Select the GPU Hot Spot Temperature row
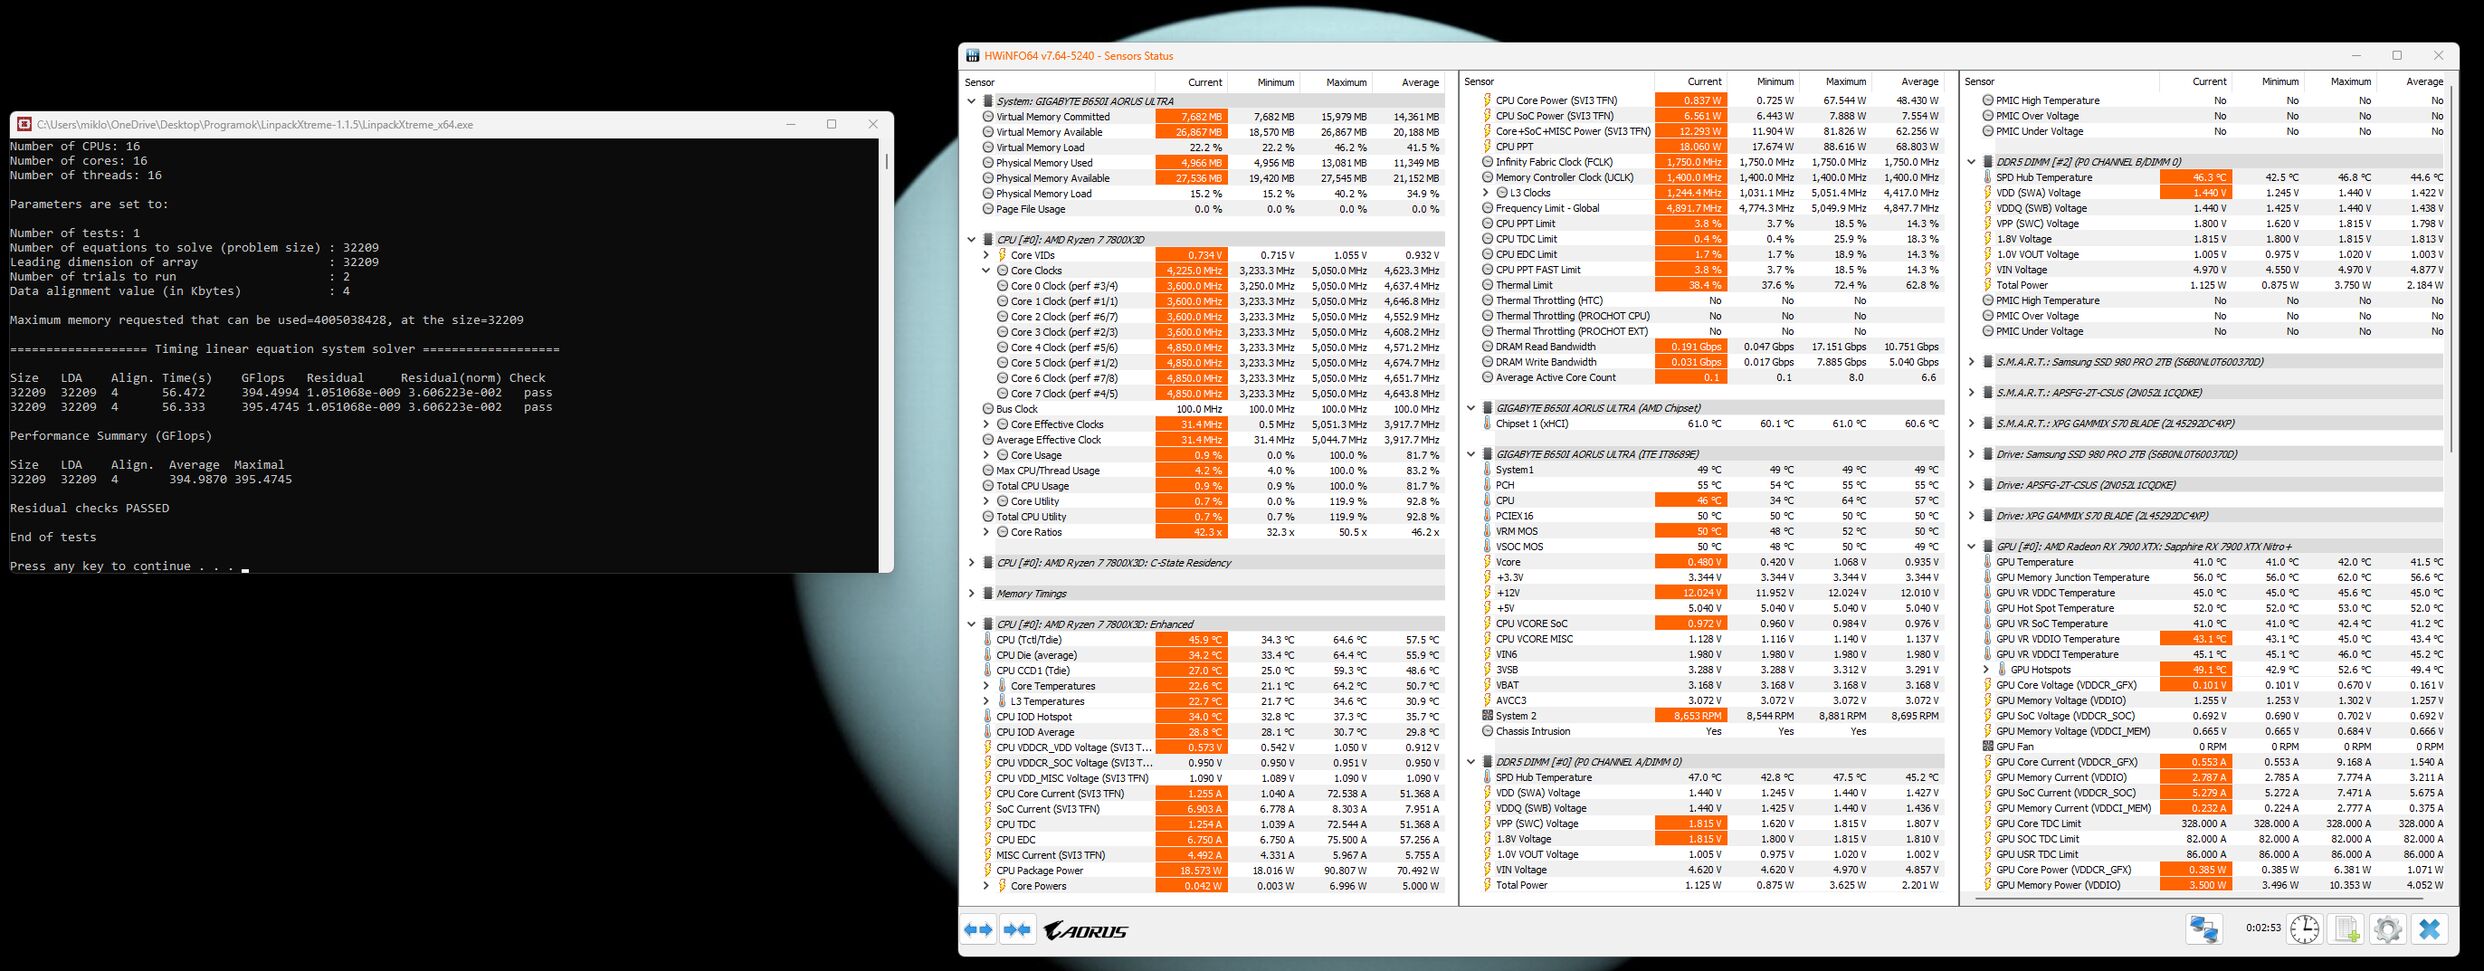The width and height of the screenshot is (2484, 971). pos(2204,608)
